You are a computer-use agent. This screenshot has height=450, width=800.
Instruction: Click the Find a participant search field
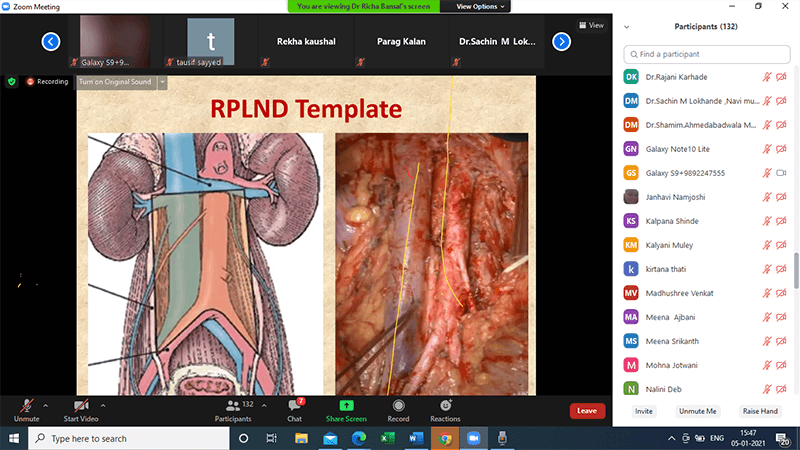[x=706, y=54]
